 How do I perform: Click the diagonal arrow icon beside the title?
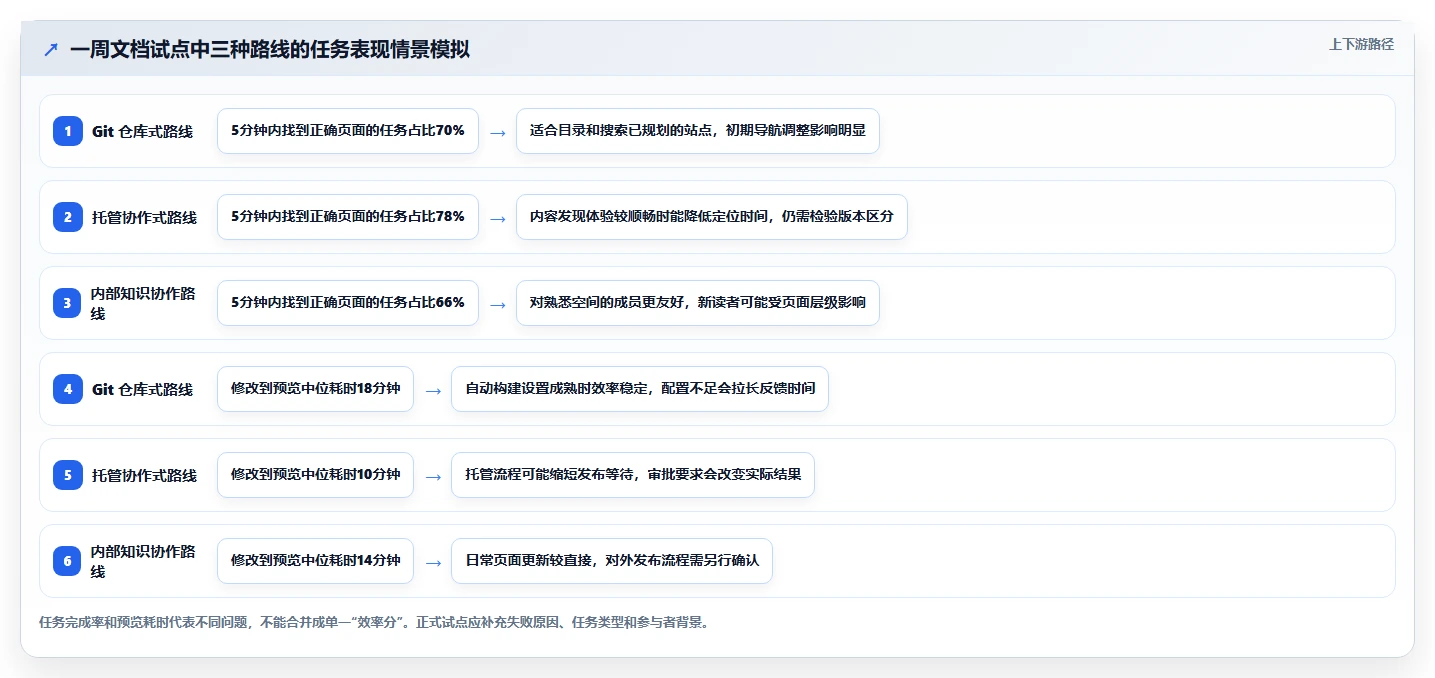point(51,49)
